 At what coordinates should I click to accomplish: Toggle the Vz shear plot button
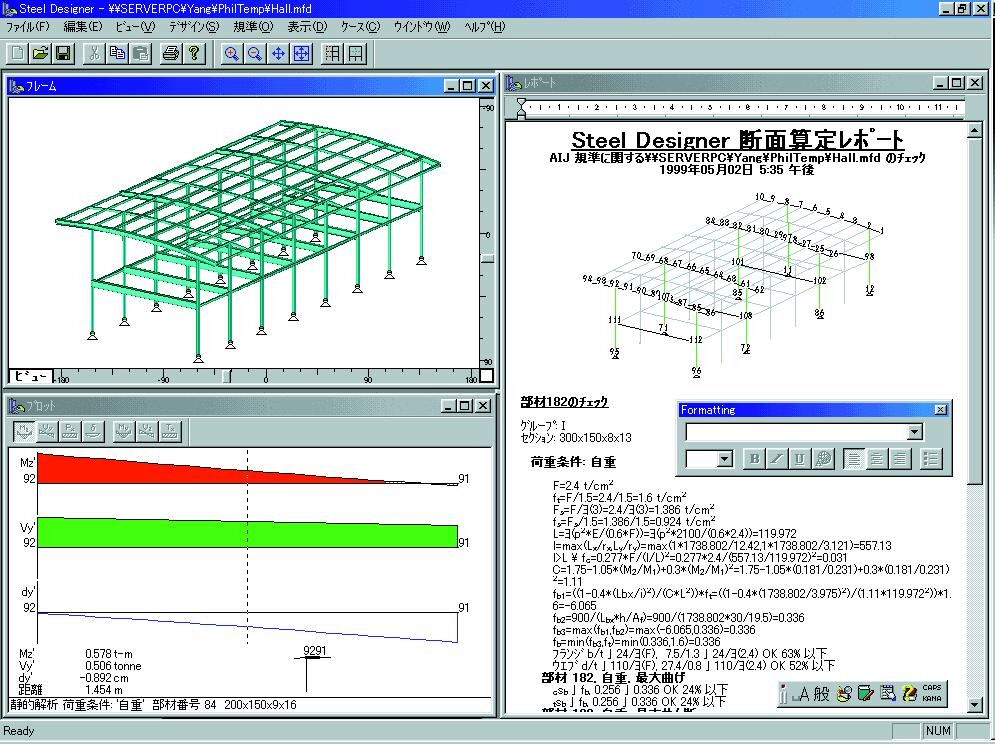click(147, 431)
